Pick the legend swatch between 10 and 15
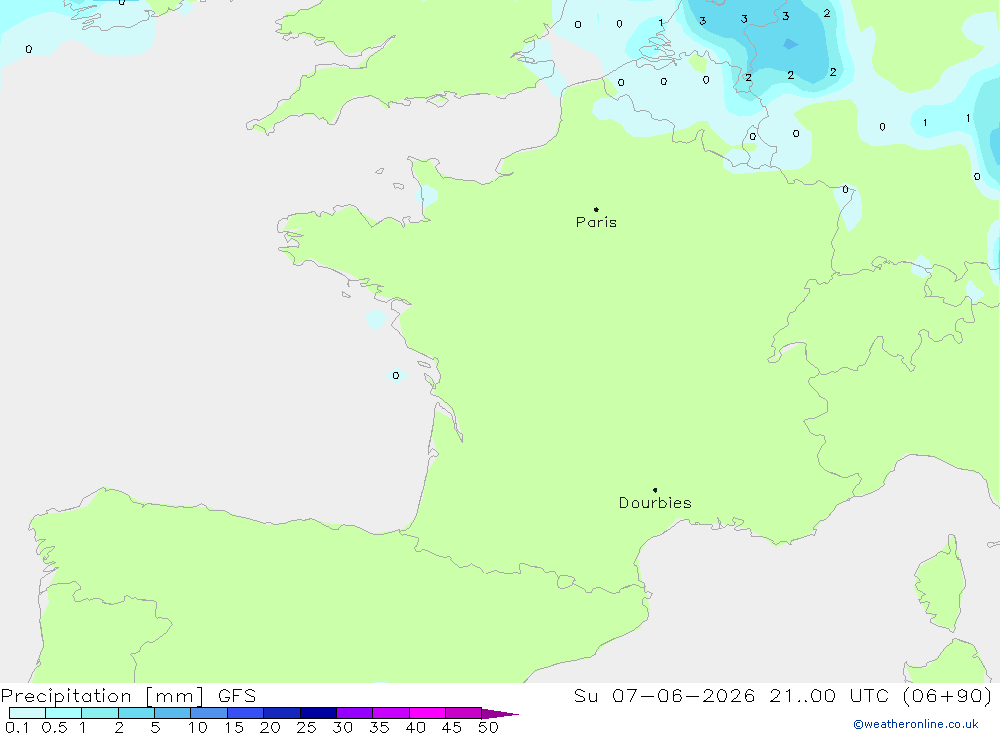Image resolution: width=1000 pixels, height=733 pixels. tap(209, 713)
